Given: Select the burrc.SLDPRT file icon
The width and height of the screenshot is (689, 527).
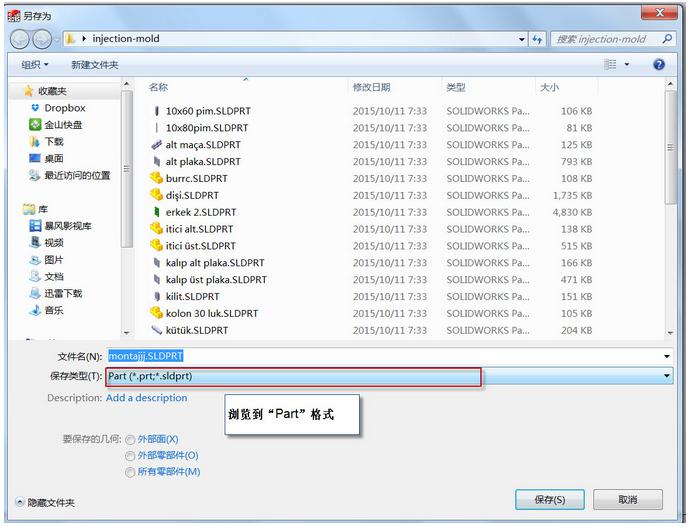Looking at the screenshot, I should click(x=156, y=178).
